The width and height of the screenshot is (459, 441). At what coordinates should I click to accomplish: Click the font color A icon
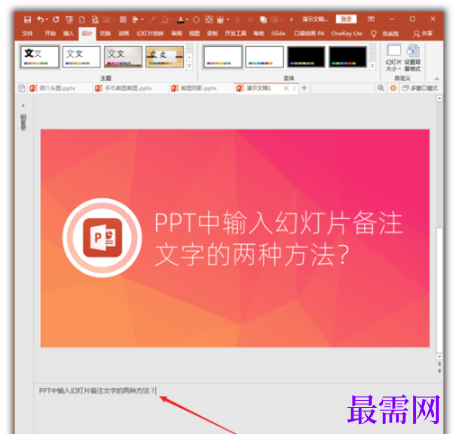point(180,20)
